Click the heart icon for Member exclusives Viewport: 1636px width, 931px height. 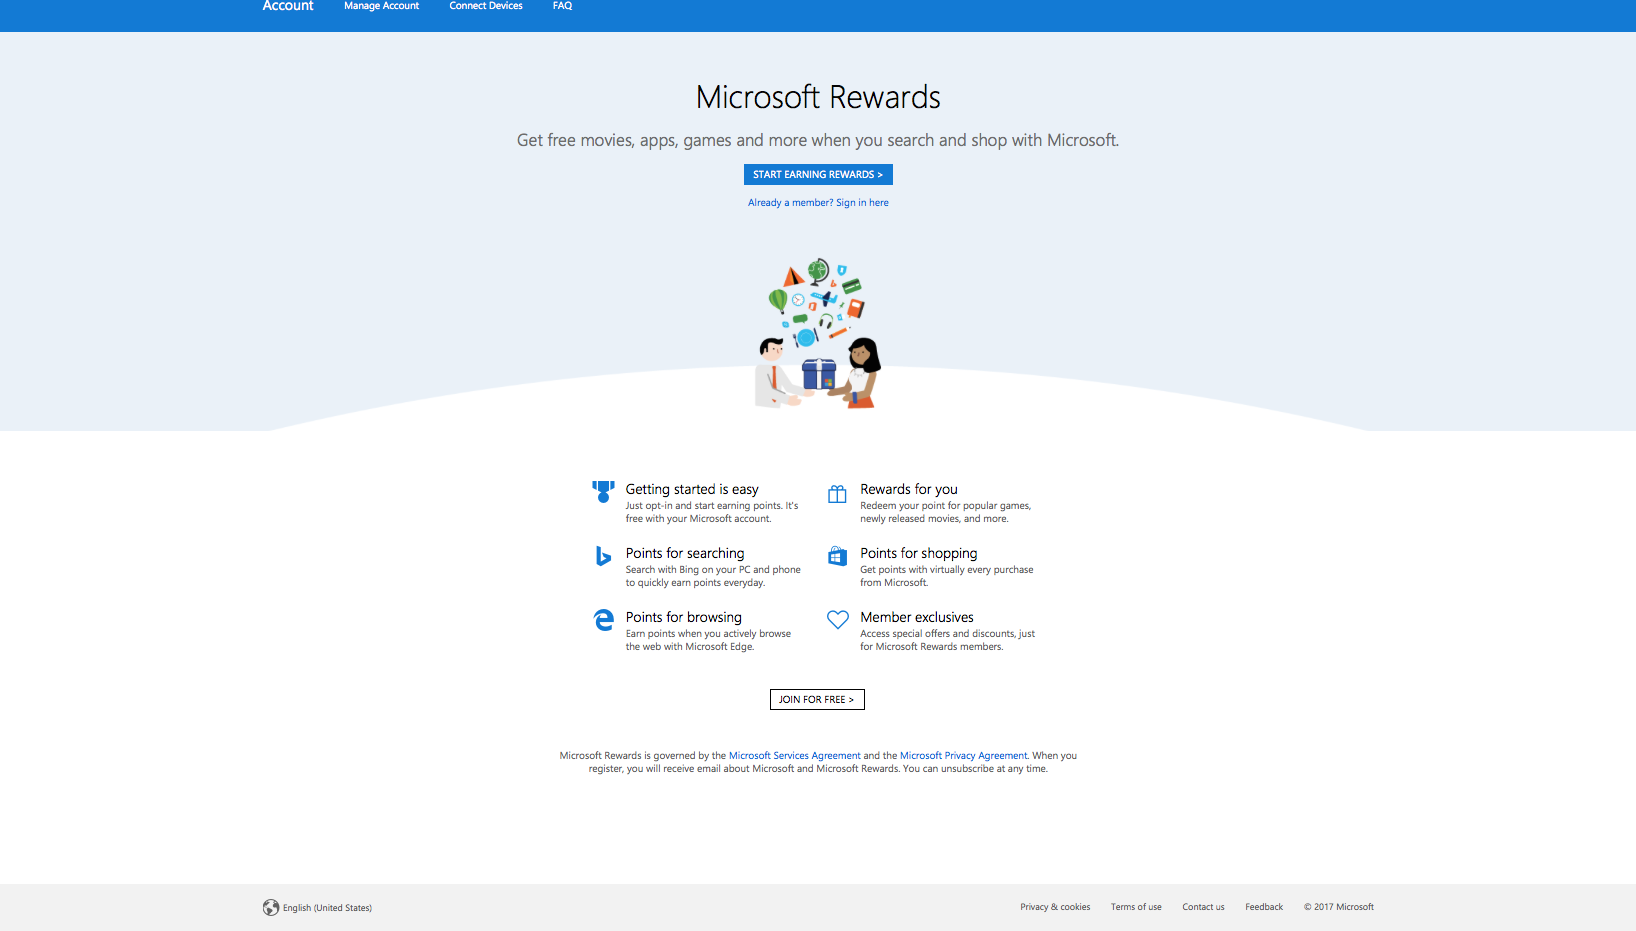[x=837, y=620]
